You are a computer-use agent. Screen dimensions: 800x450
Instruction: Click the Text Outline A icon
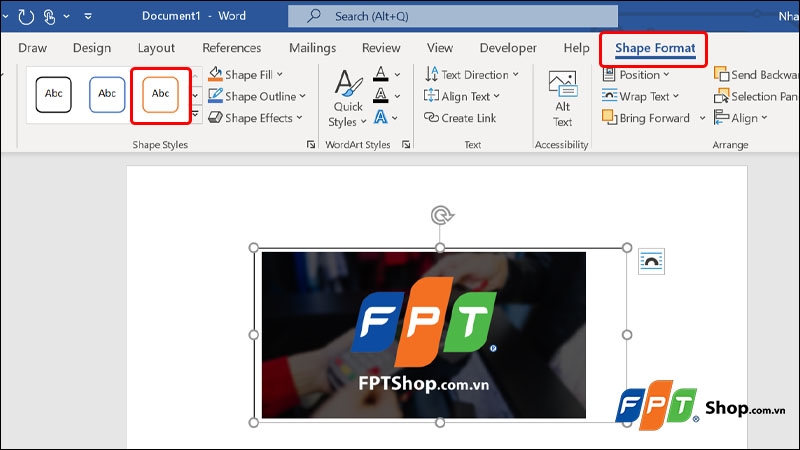click(381, 95)
